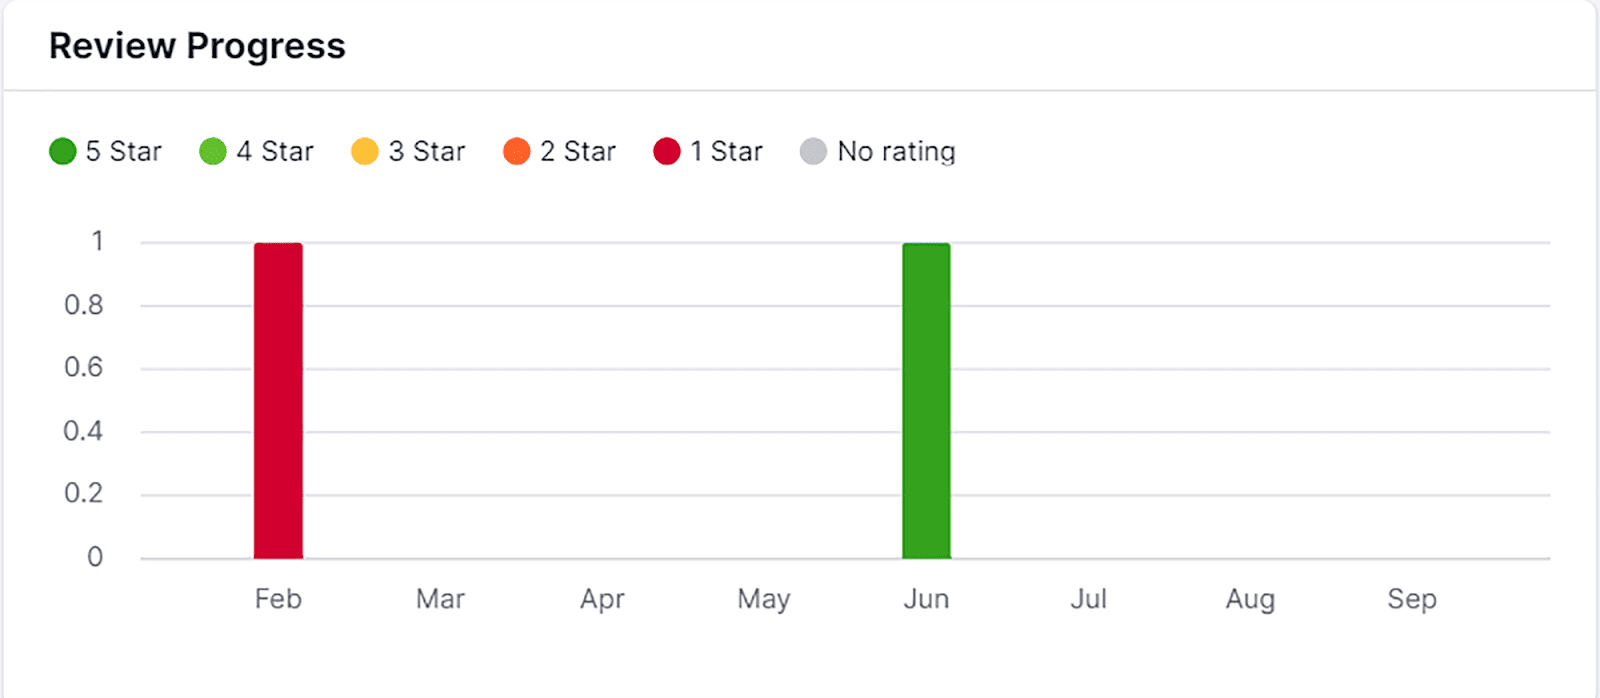This screenshot has width=1600, height=698.
Task: Click the yellow 3 Star legend dot
Action: 365,152
